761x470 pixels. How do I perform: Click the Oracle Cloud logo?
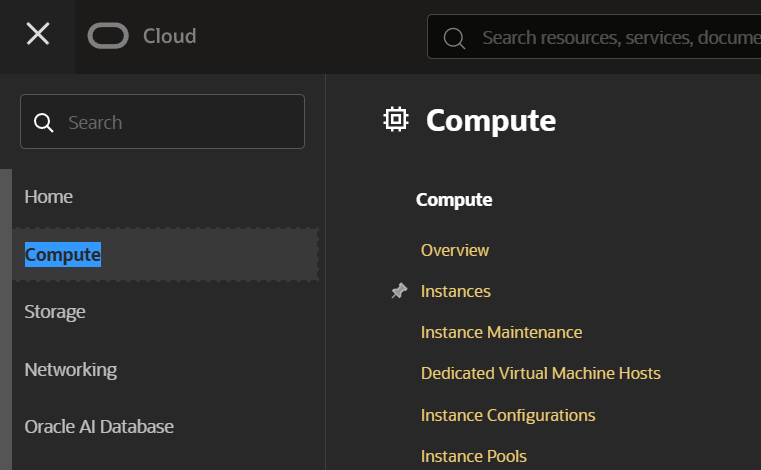coord(108,36)
